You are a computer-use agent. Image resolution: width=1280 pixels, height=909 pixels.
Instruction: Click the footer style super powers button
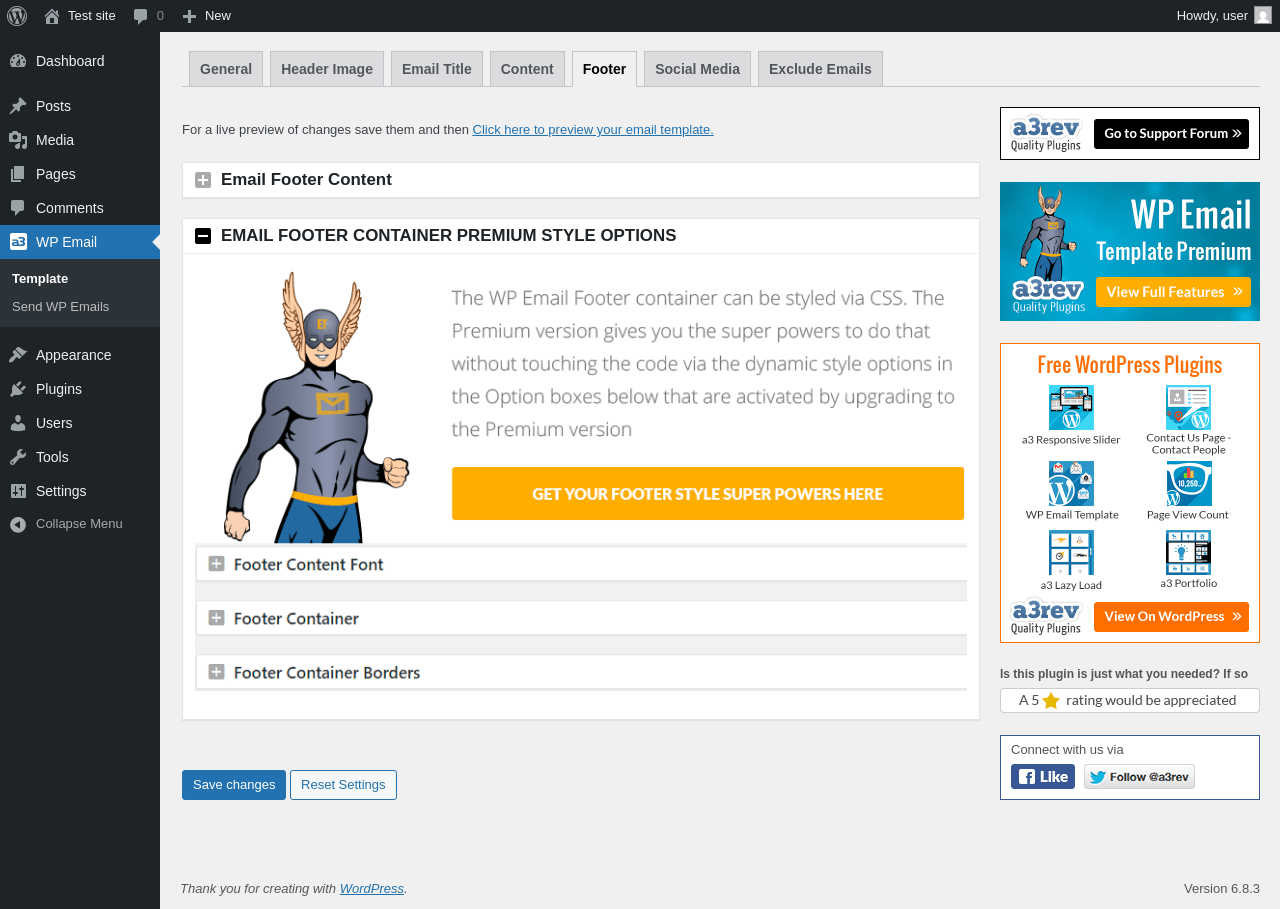(708, 494)
